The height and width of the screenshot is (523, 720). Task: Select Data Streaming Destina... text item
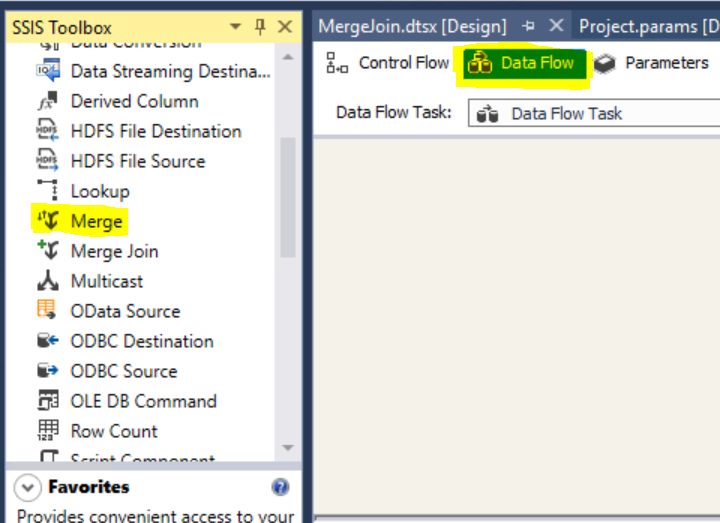171,72
